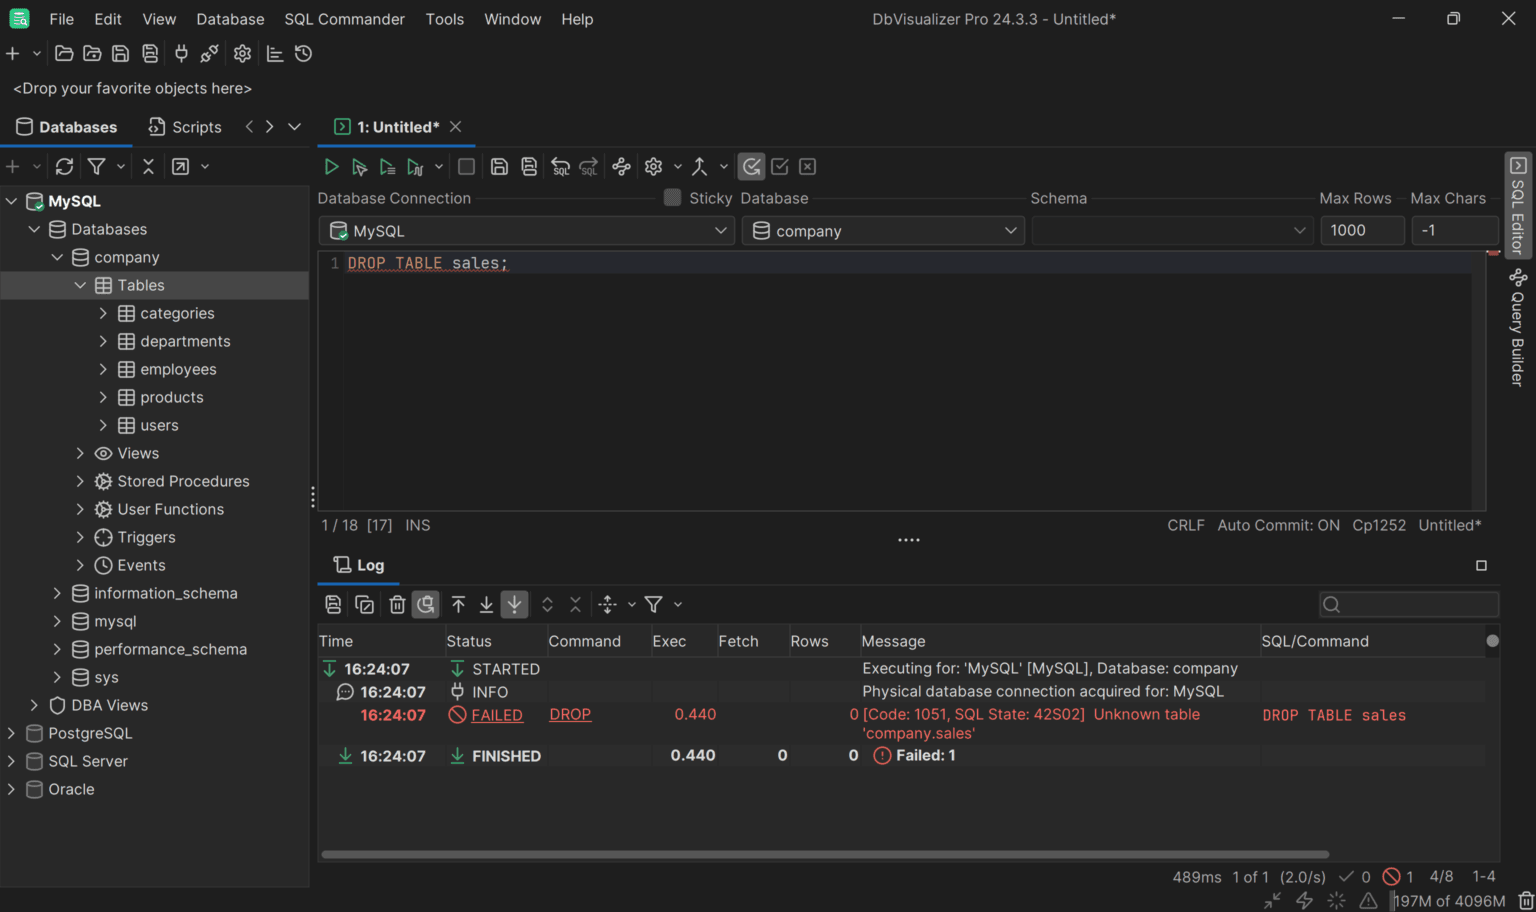Switch to the Scripts tab
Viewport: 1536px width, 912px height.
(x=185, y=127)
